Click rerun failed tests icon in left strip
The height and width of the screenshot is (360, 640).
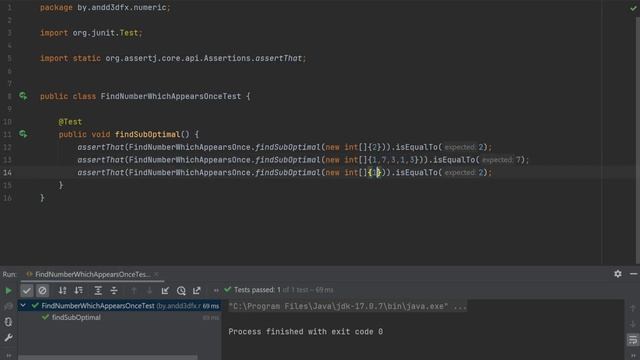coord(8,306)
